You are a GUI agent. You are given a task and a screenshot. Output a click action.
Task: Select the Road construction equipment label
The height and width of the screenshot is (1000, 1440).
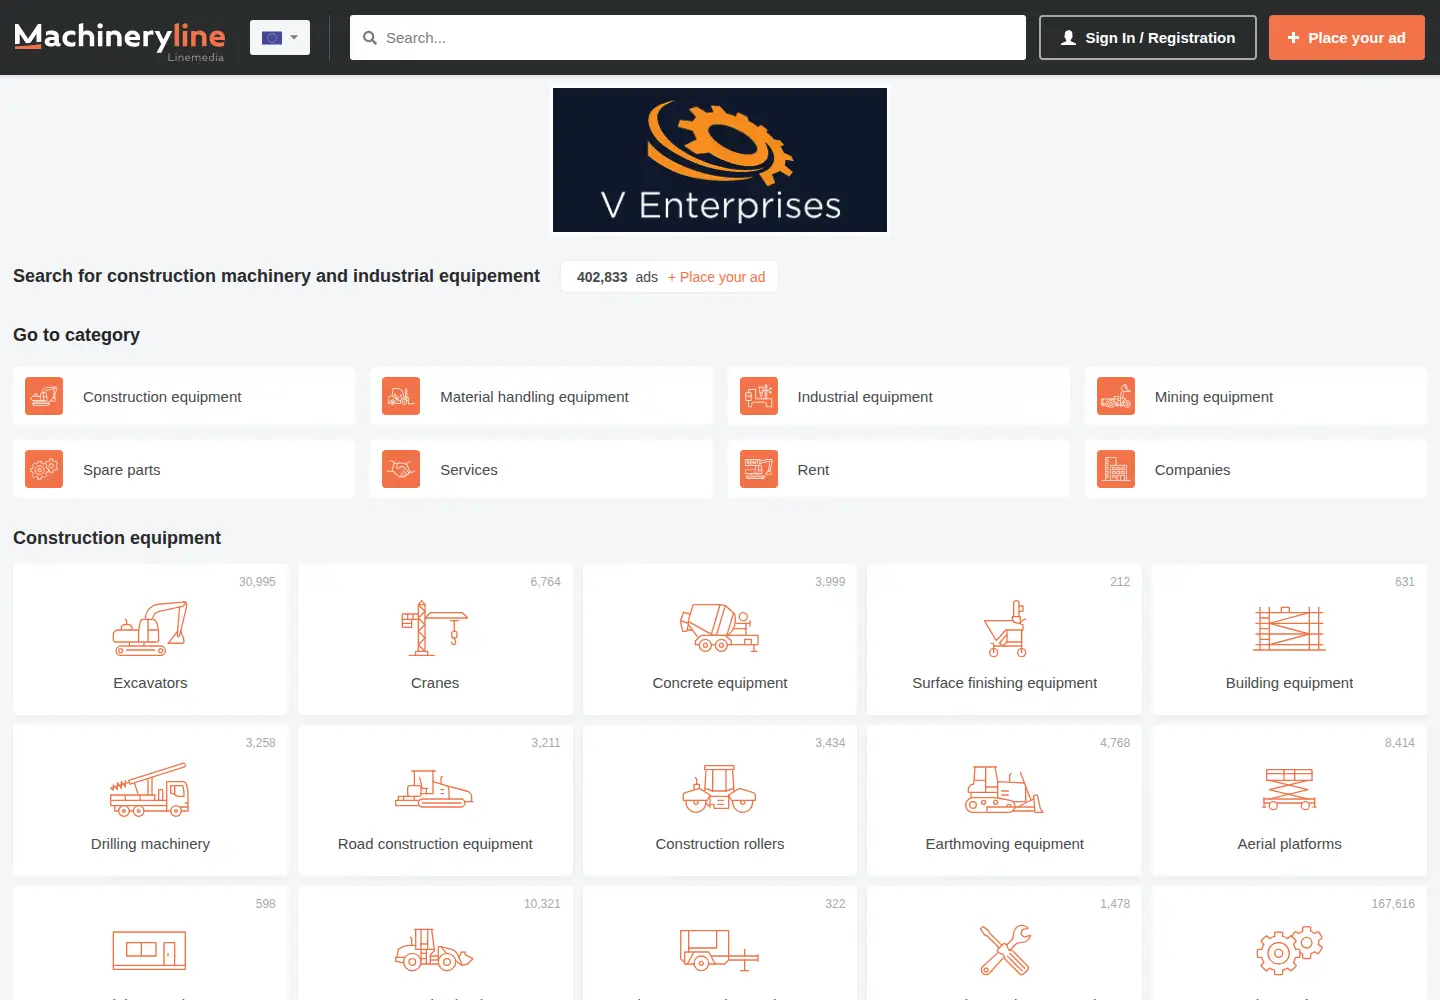coord(435,844)
